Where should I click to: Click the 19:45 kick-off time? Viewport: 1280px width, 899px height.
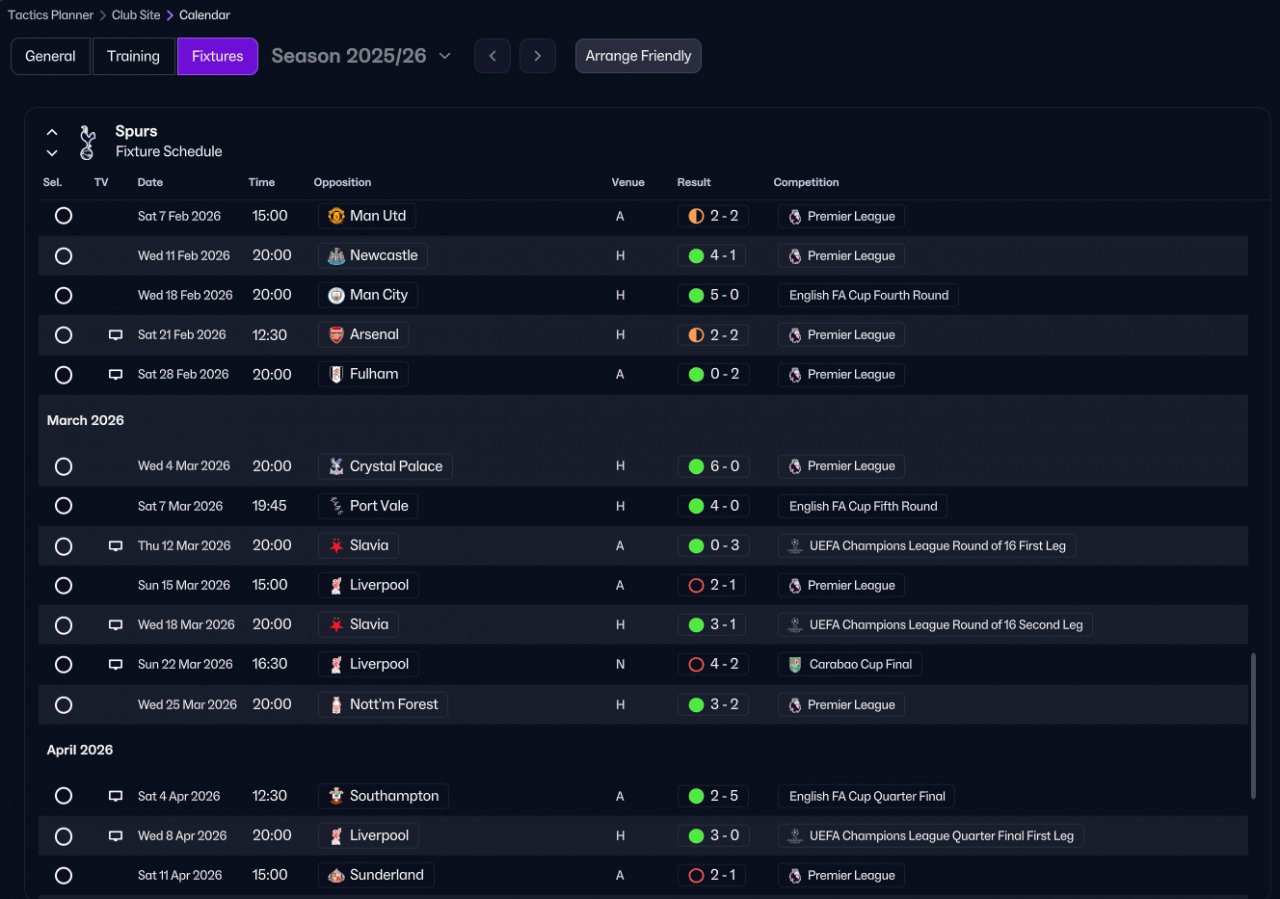(x=270, y=506)
